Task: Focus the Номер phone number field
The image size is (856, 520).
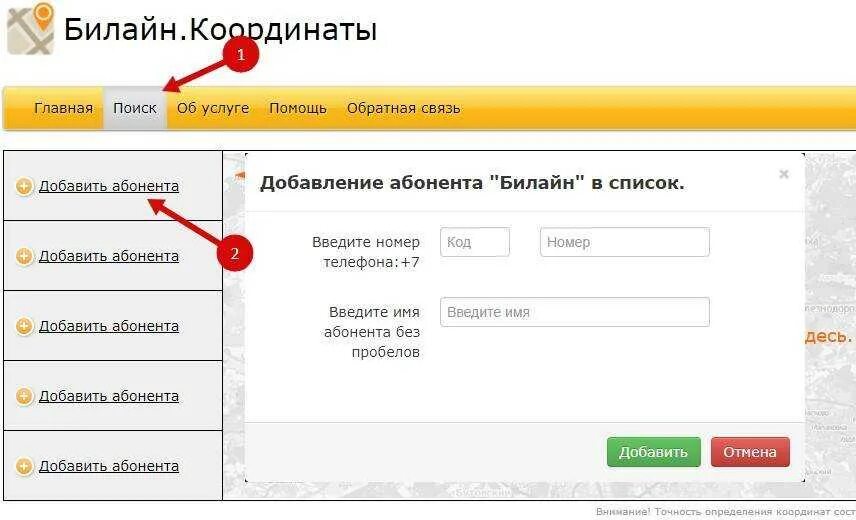Action: 625,242
